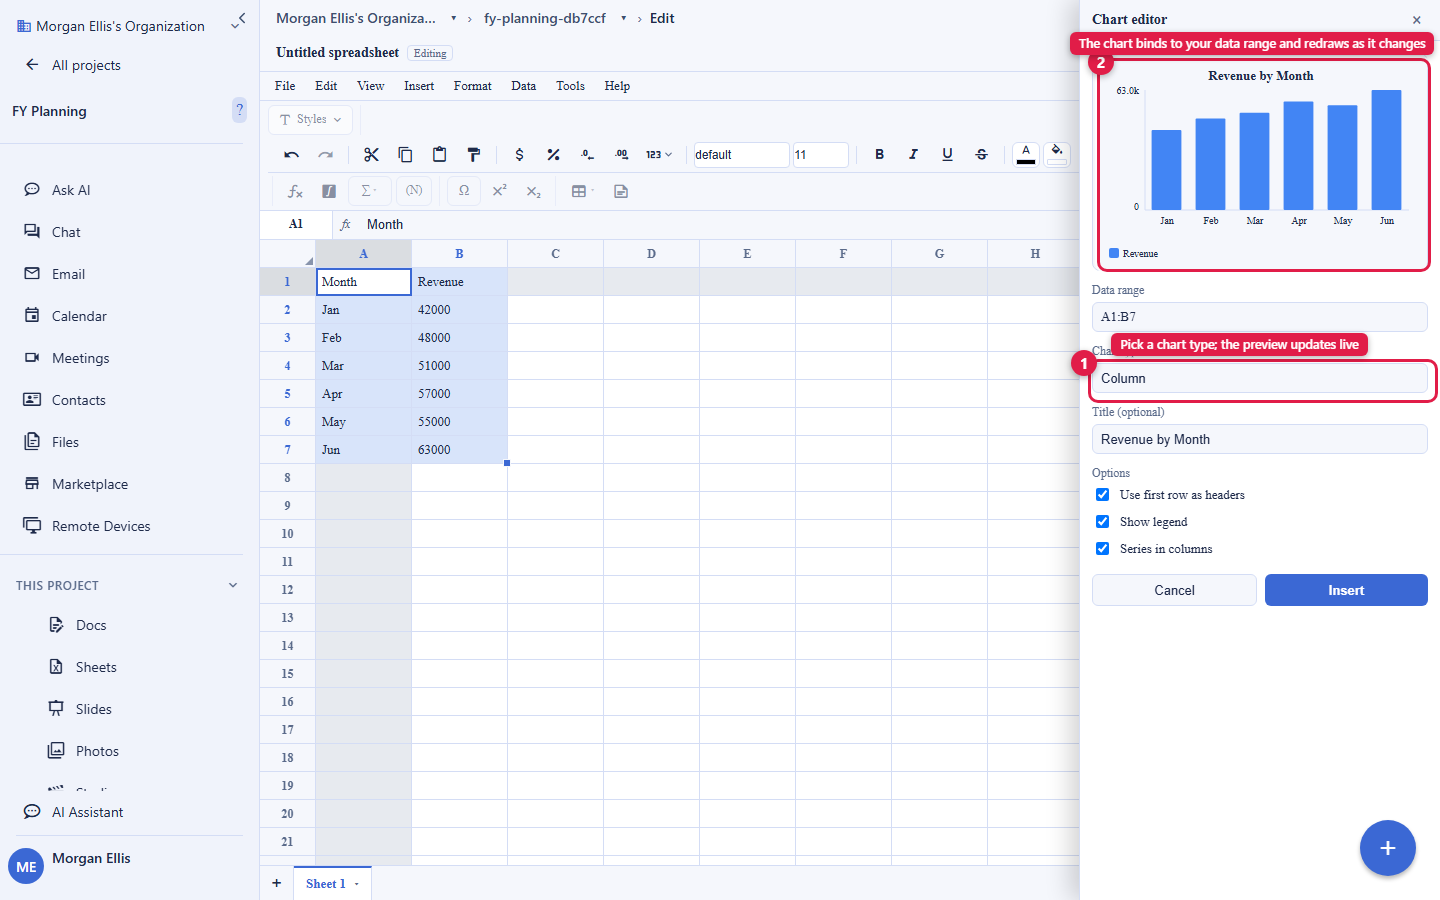Screen dimensions: 1440x900
Task: Open the Chart type Column dropdown
Action: coord(1259,378)
